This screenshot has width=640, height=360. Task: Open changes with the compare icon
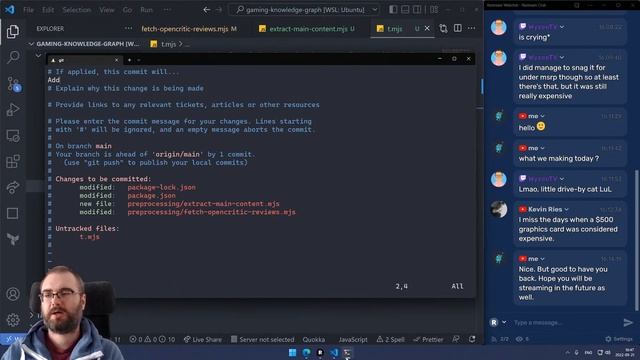(443, 28)
